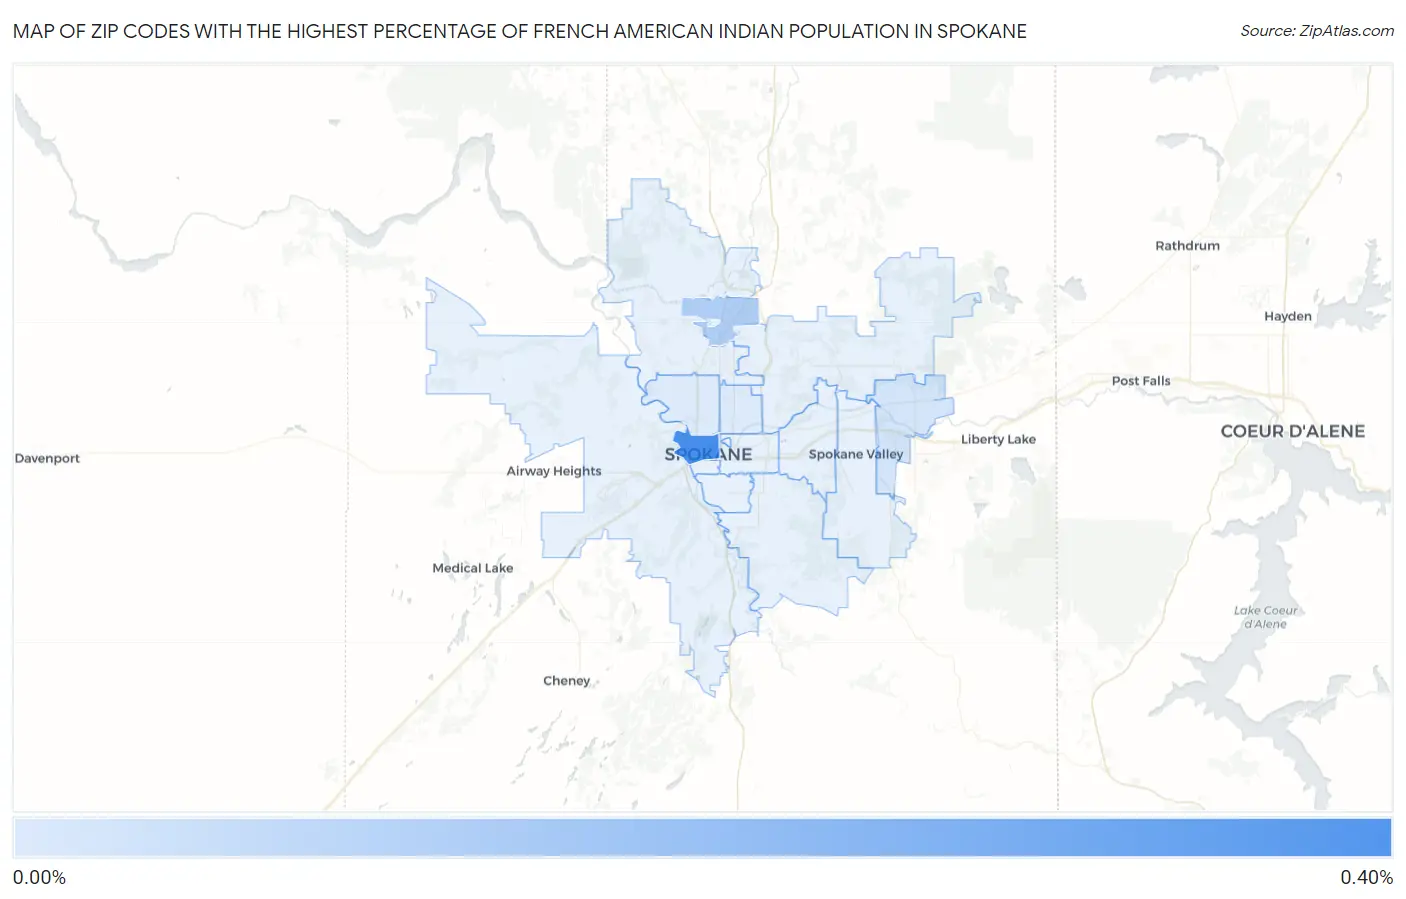Select the darkest blue zip code at Spokane center
Image resolution: width=1406 pixels, height=899 pixels.
click(x=696, y=445)
